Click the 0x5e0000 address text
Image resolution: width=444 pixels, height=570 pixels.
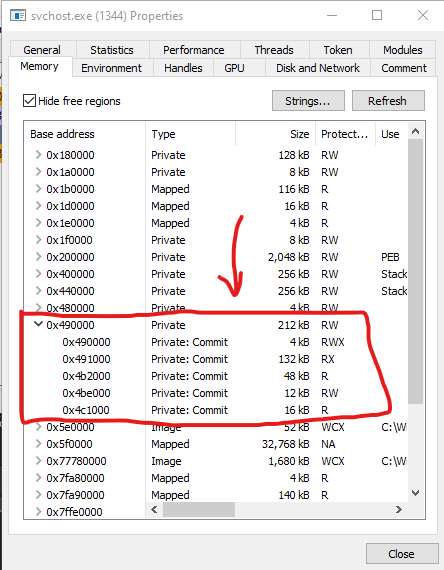pos(70,427)
